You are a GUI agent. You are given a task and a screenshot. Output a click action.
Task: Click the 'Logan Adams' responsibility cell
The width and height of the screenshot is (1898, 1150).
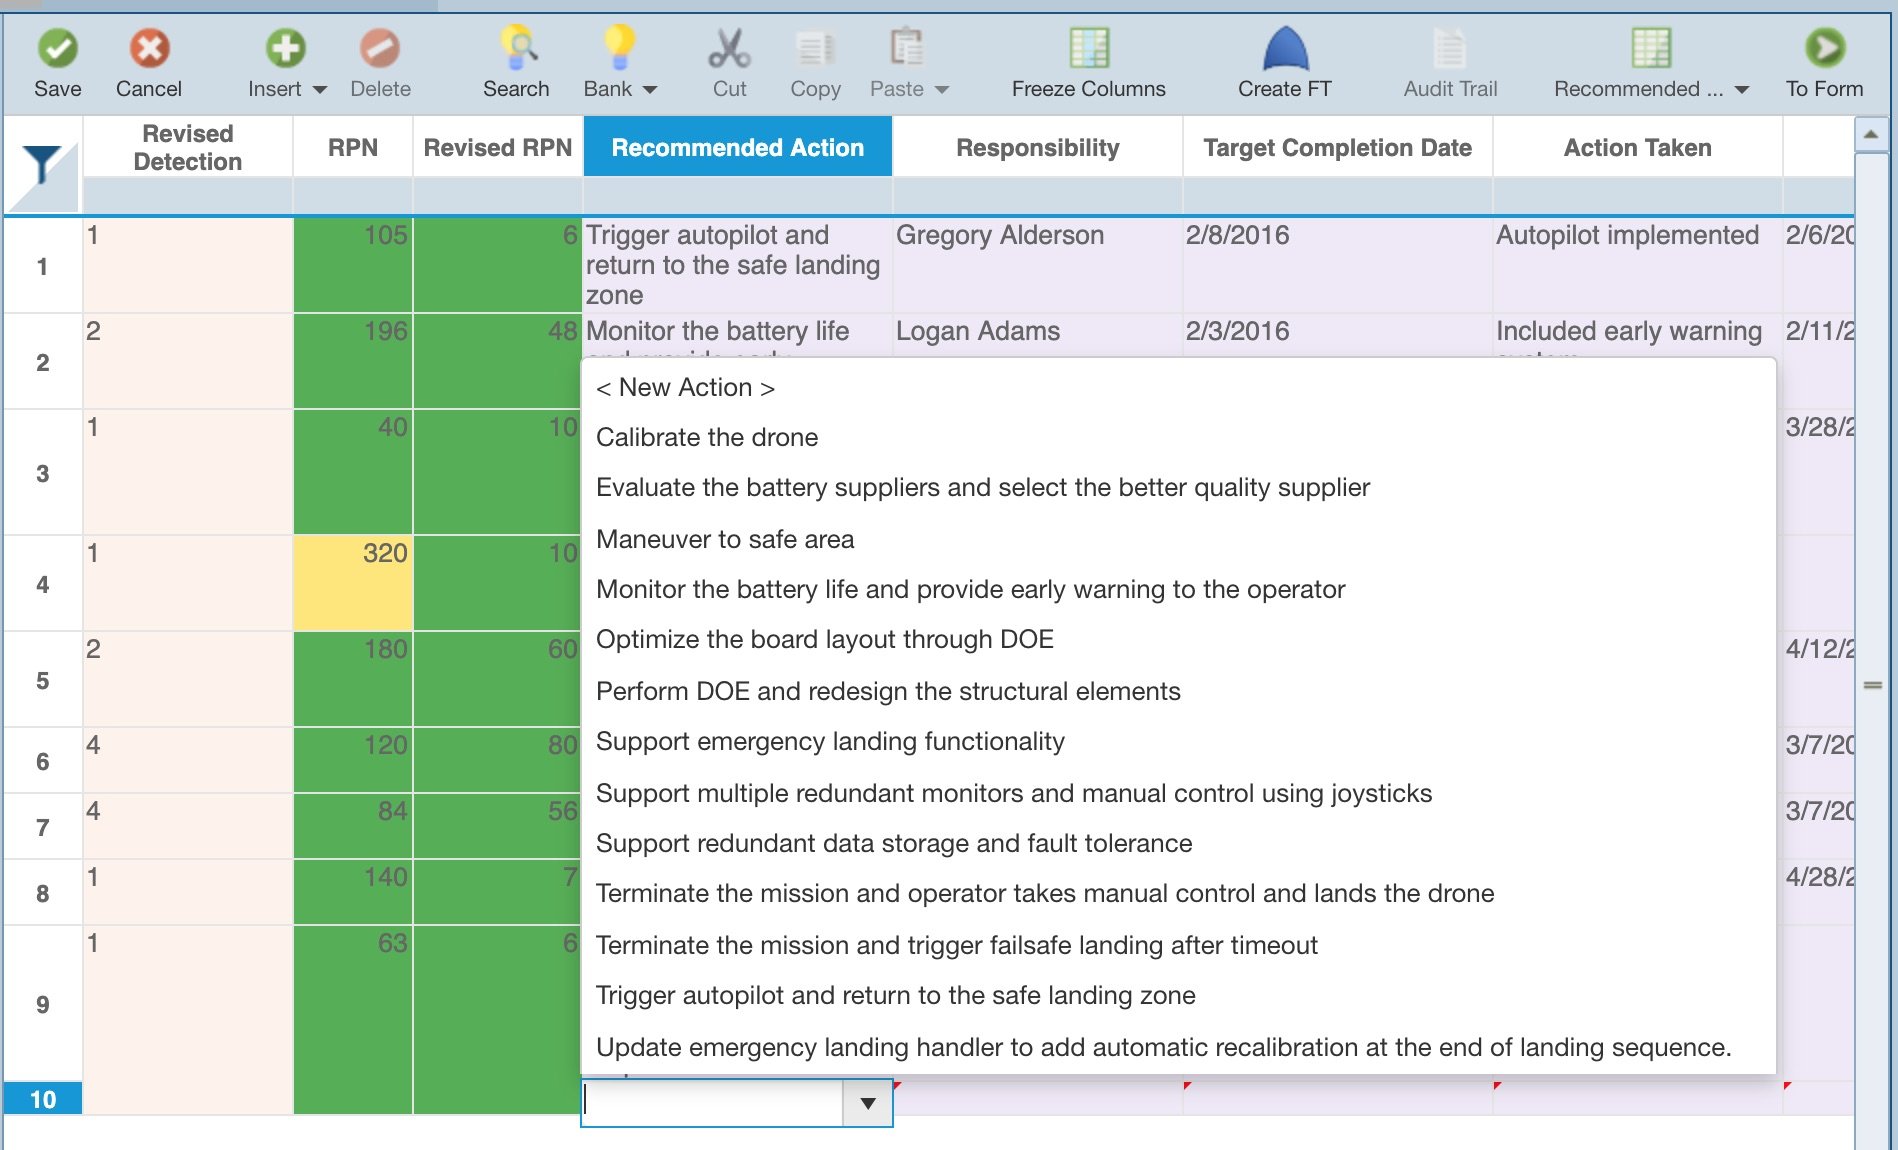pyautogui.click(x=1037, y=335)
